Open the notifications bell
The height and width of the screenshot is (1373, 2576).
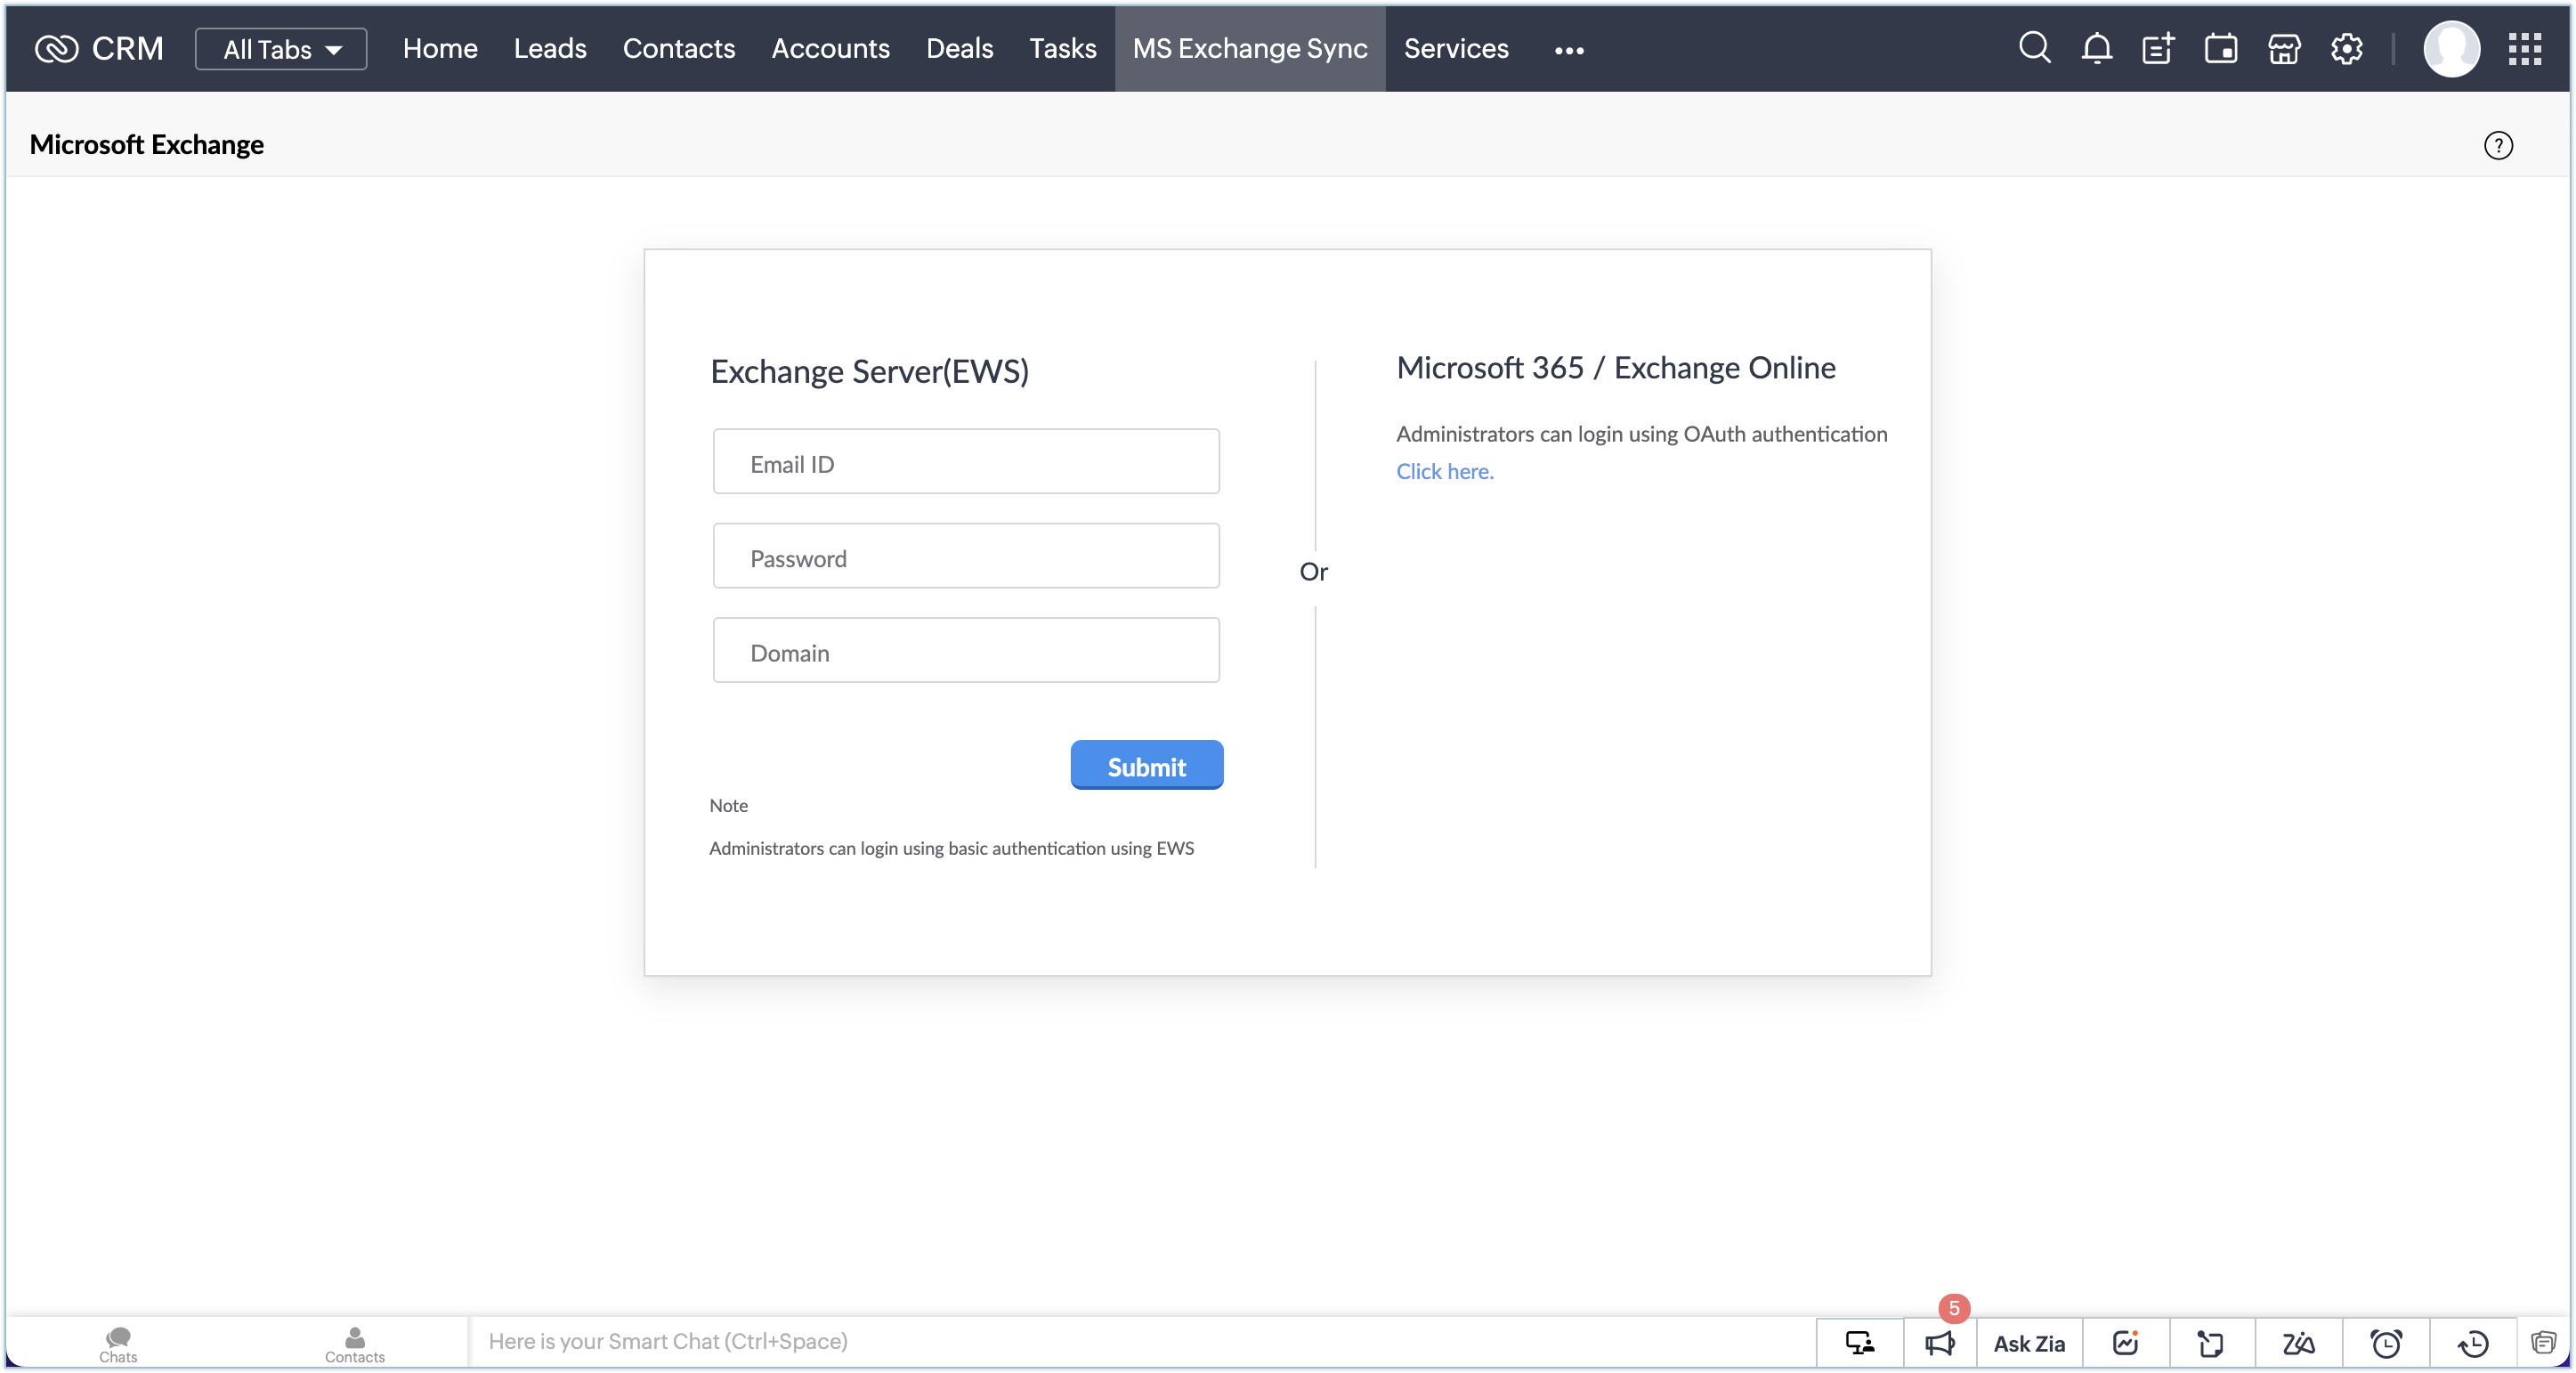2096,48
